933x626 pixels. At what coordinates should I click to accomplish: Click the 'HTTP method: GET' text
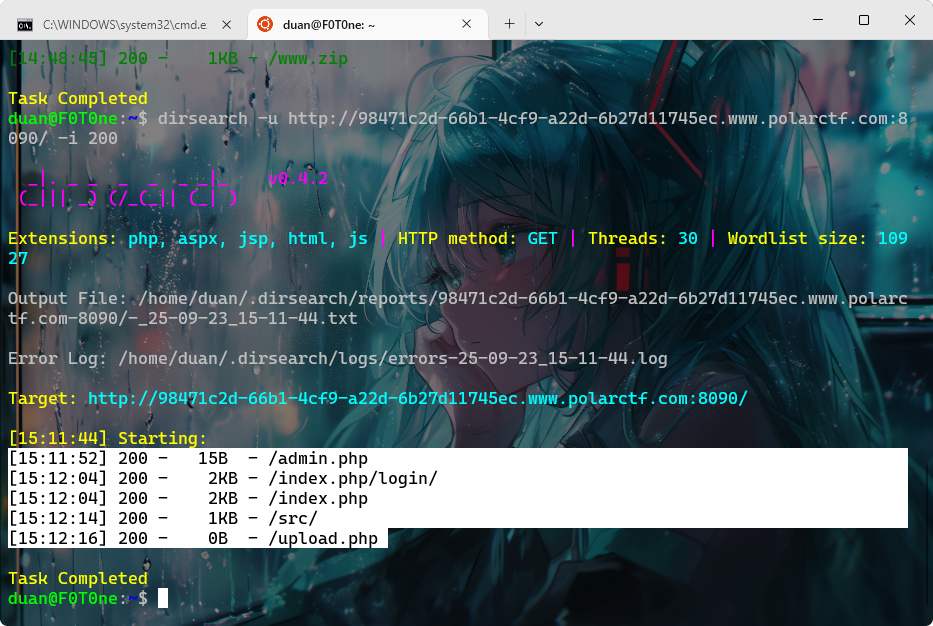(478, 238)
